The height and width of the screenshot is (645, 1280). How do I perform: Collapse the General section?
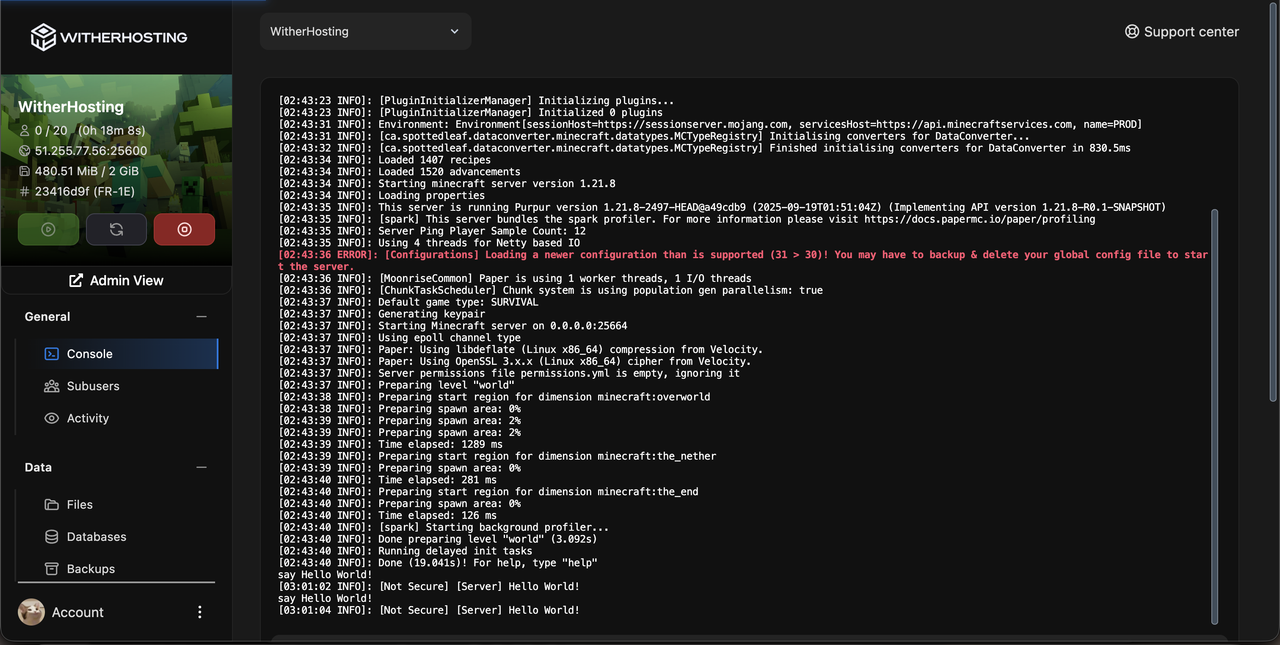coord(201,317)
